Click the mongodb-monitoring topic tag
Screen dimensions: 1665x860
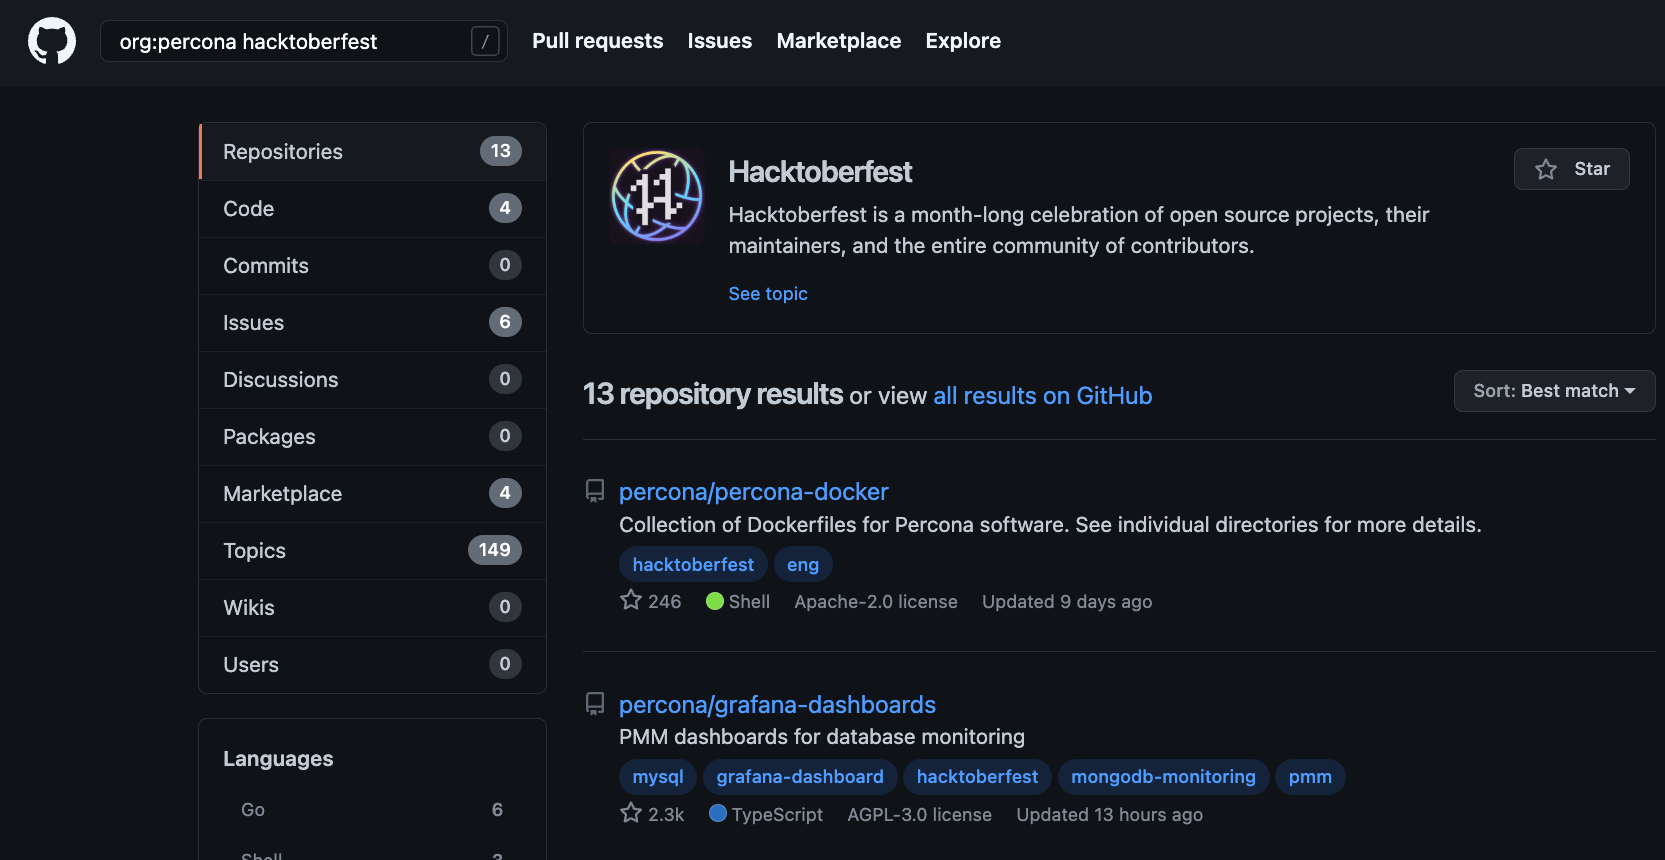pos(1164,777)
